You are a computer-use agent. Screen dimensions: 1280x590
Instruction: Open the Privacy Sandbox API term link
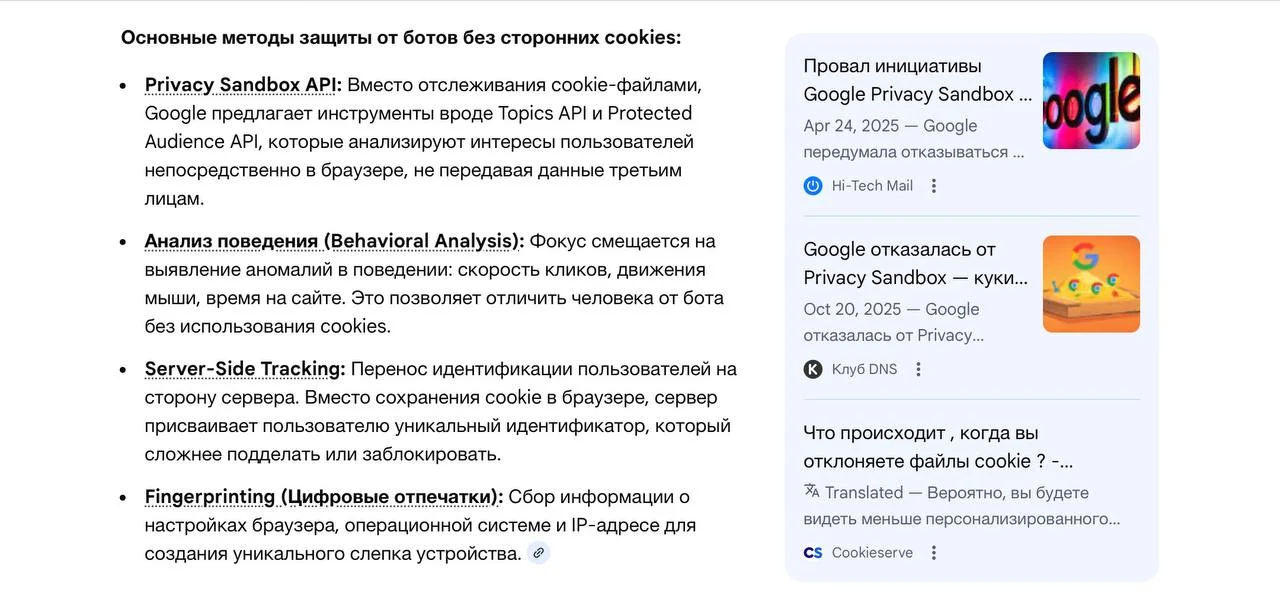[243, 85]
